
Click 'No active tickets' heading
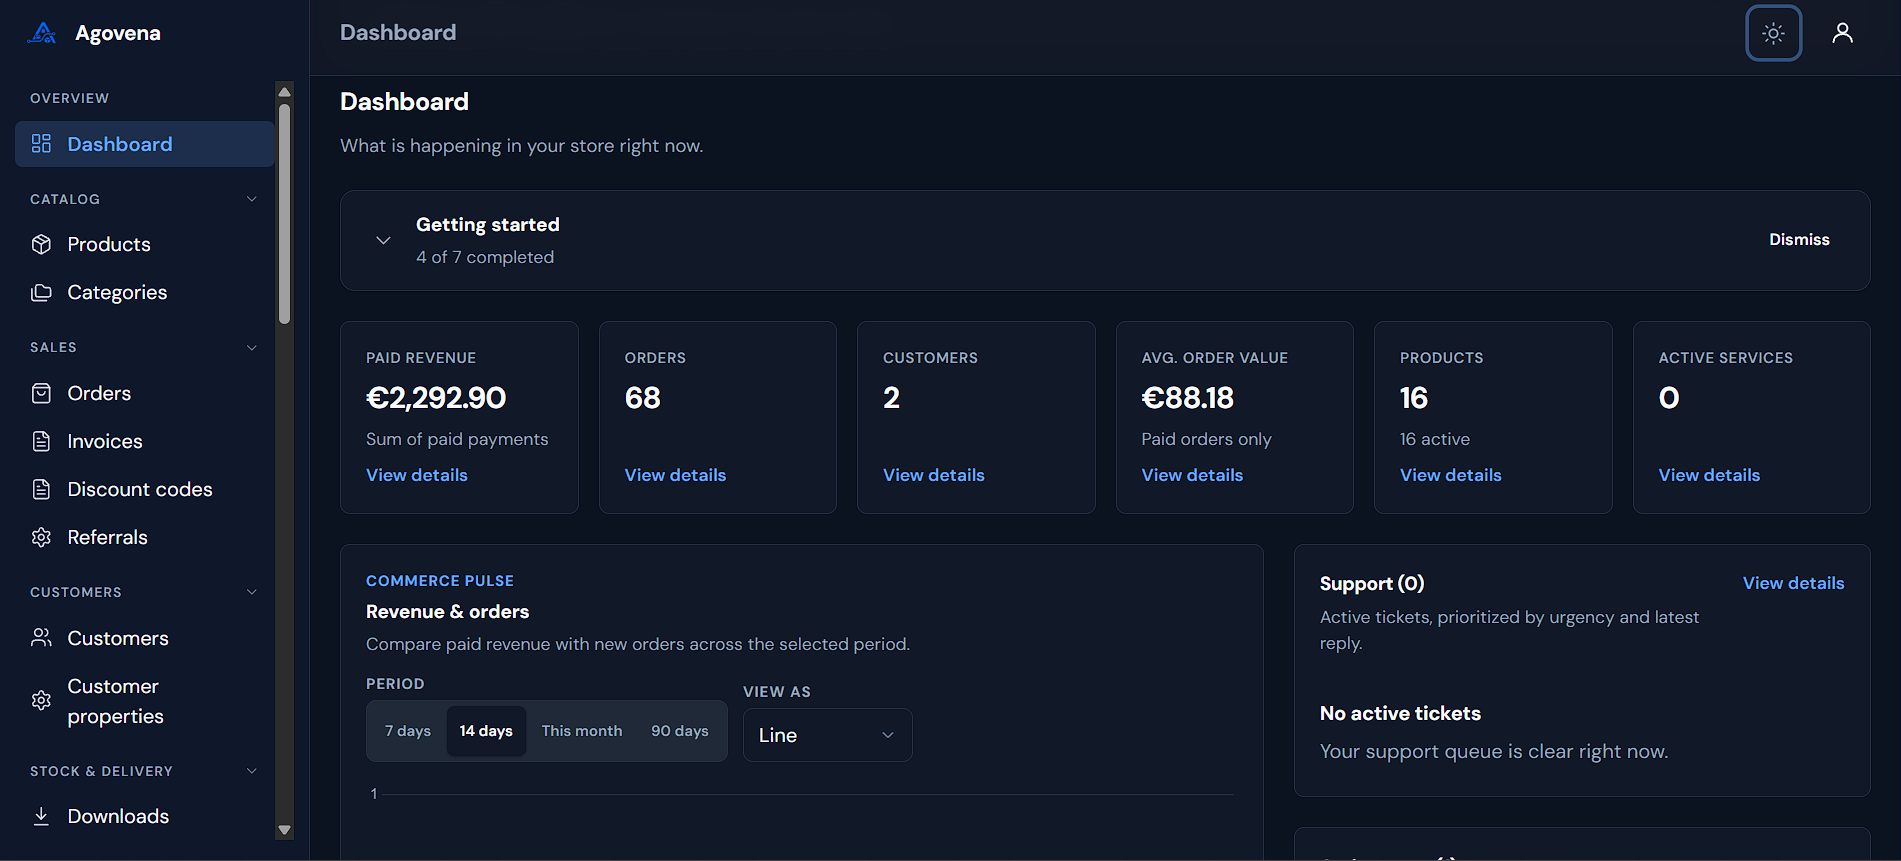tap(1400, 713)
